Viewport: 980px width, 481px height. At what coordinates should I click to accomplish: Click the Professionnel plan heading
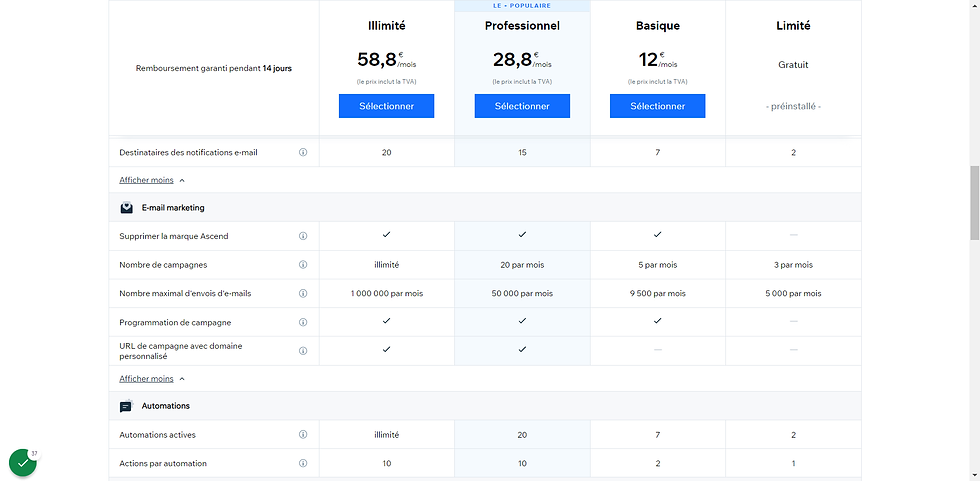[x=522, y=26]
